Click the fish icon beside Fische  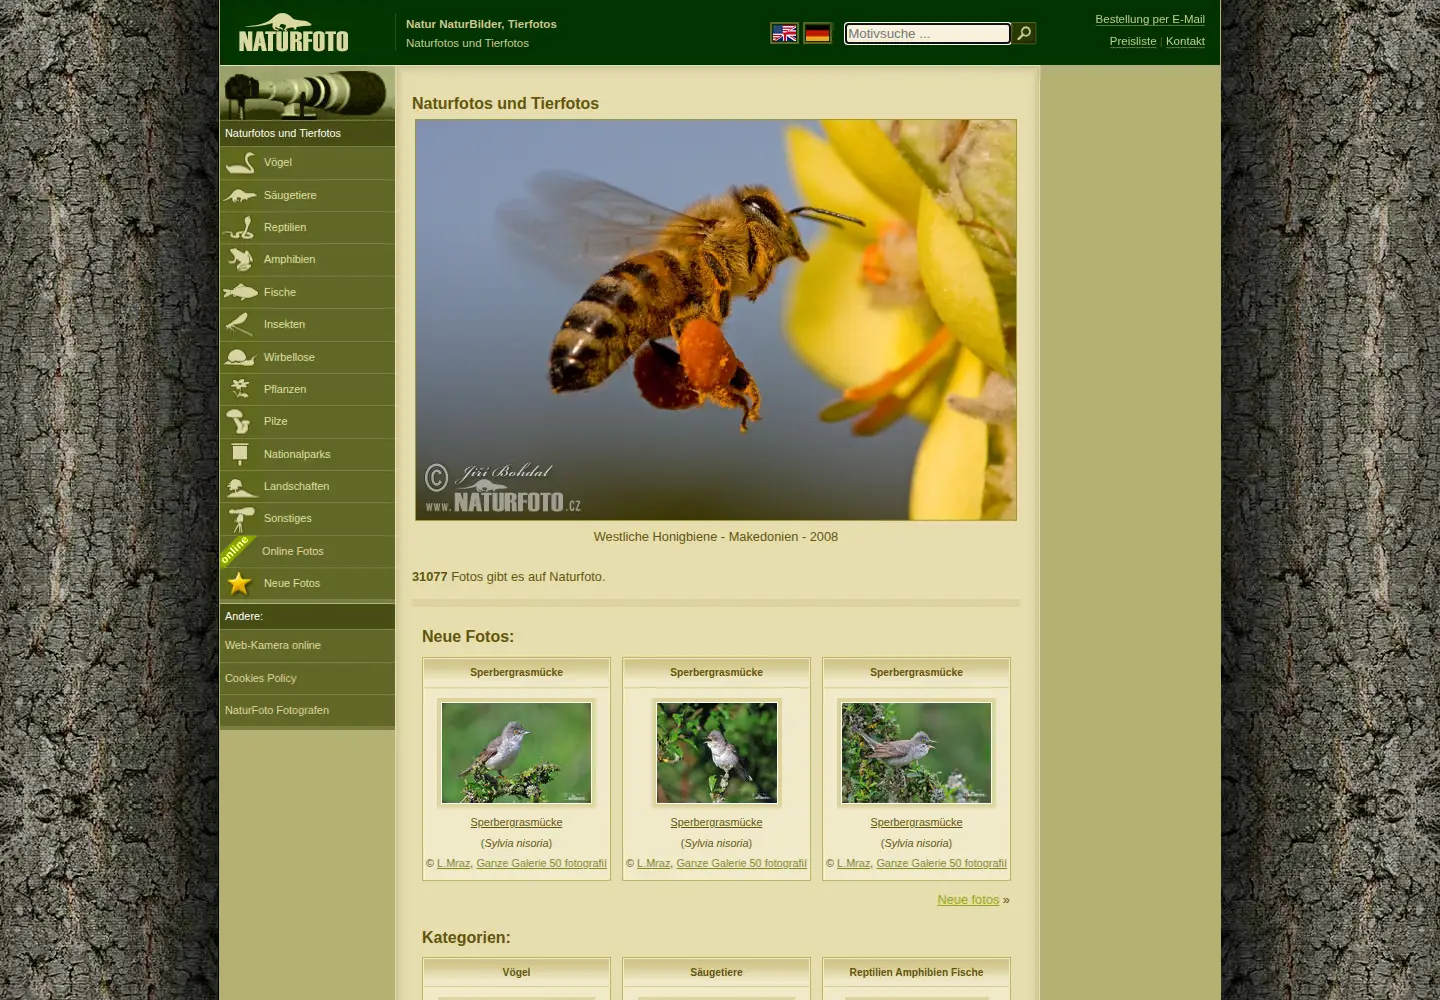tap(240, 292)
